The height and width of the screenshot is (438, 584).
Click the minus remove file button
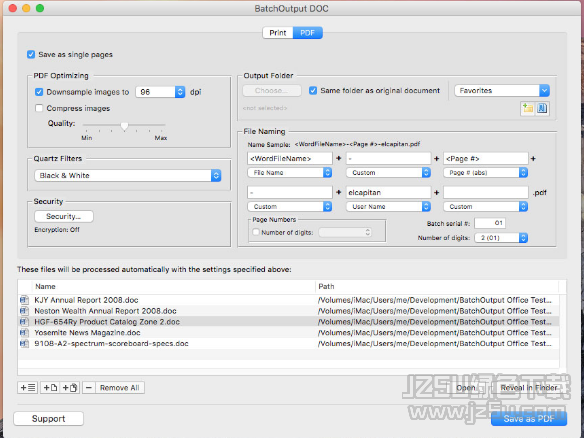[89, 388]
